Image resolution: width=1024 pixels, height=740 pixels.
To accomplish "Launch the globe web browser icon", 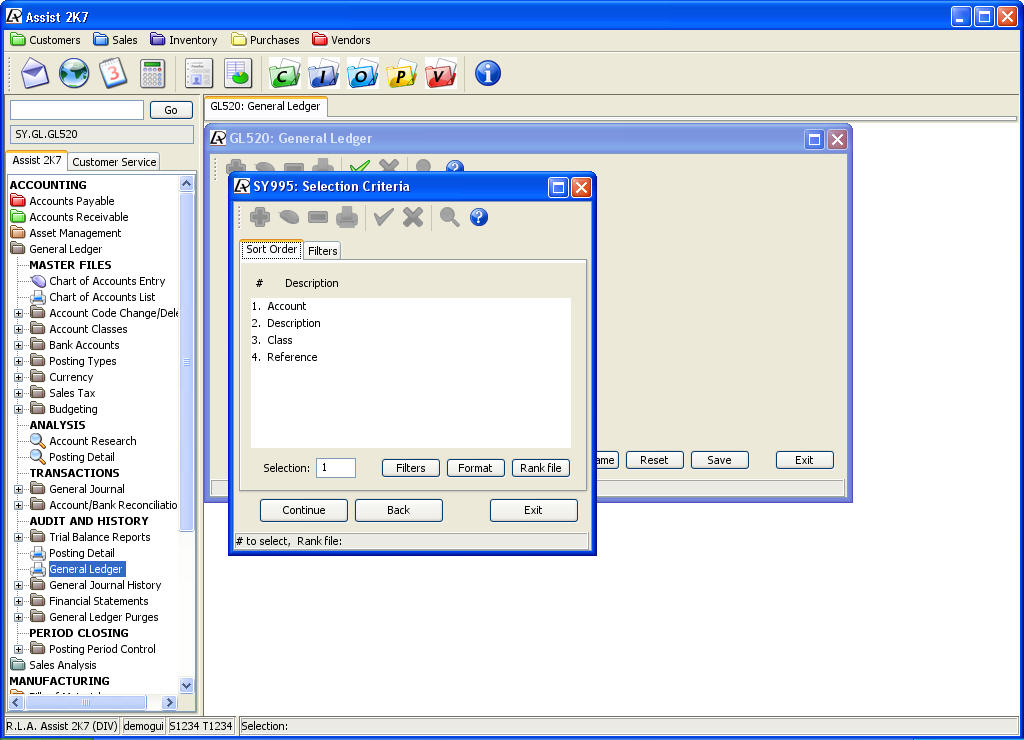I will click(74, 73).
